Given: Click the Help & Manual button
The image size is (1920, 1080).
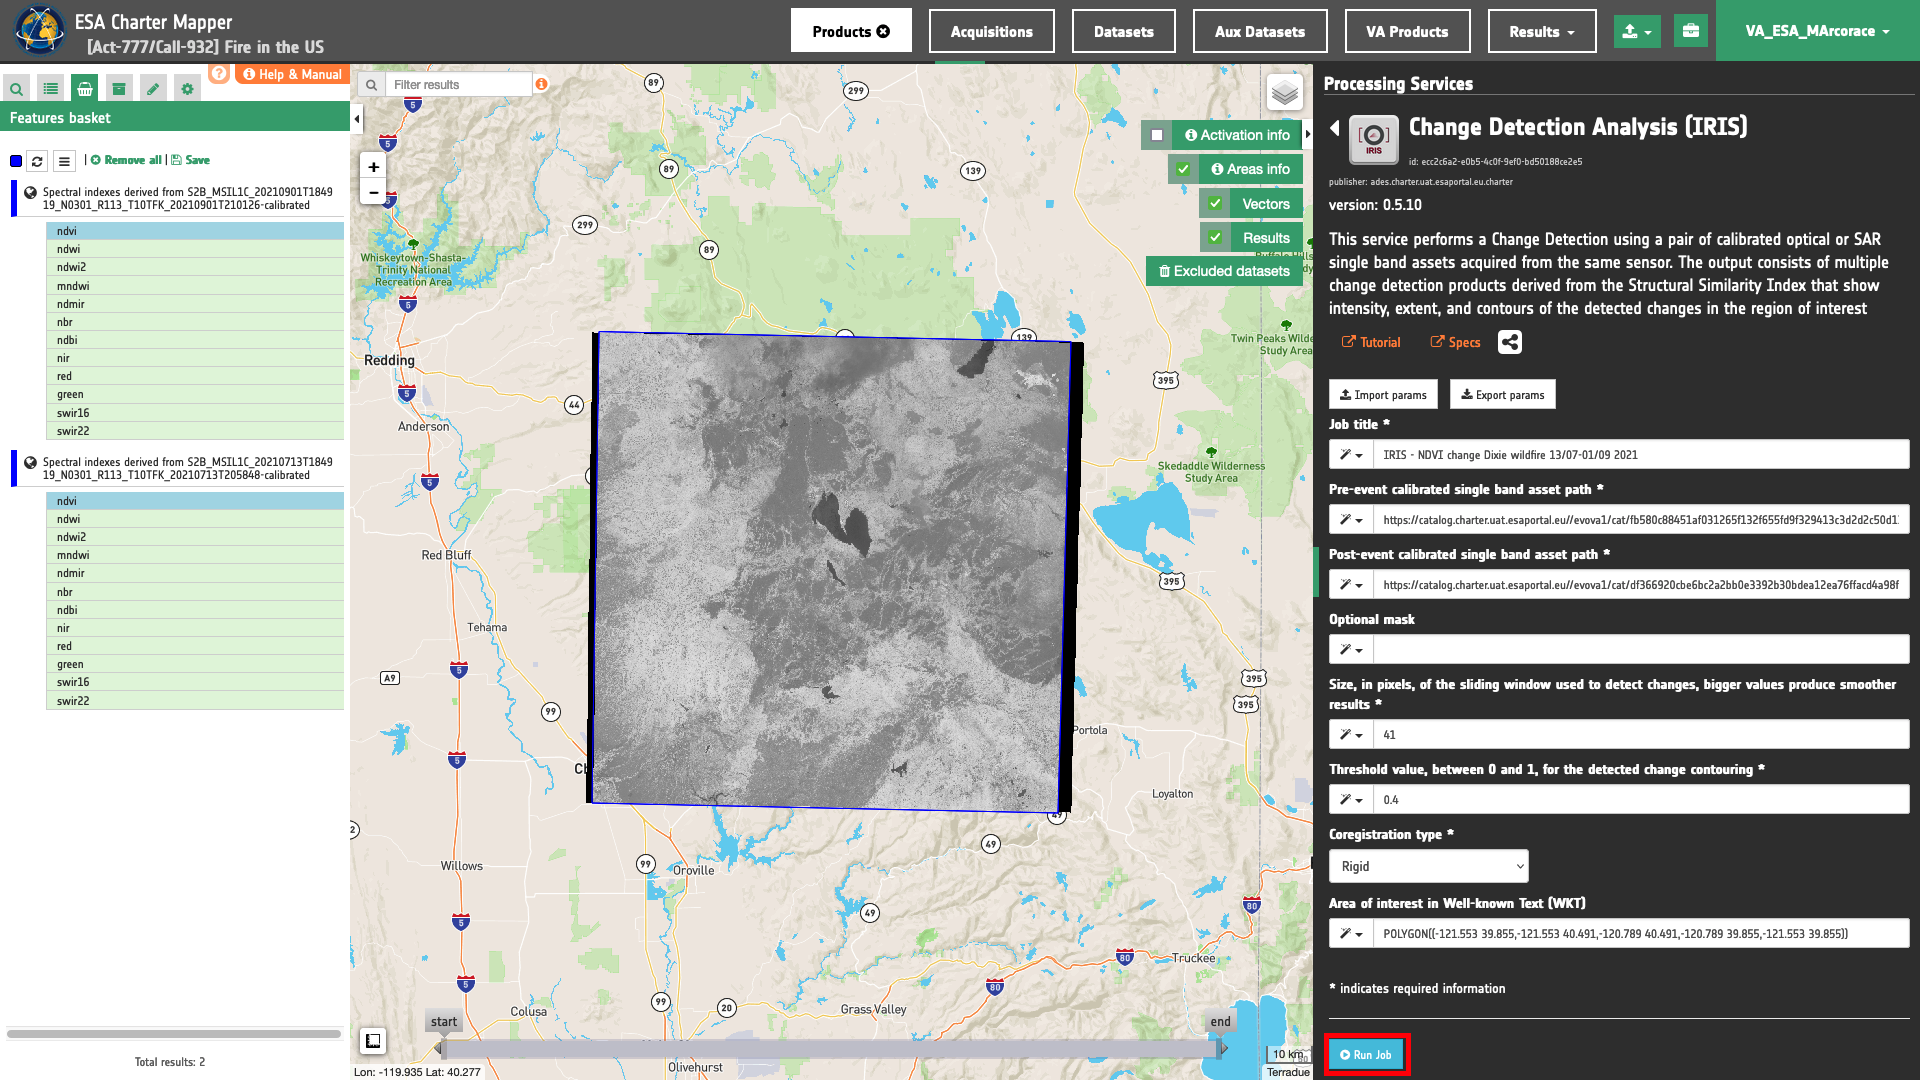Looking at the screenshot, I should (293, 74).
